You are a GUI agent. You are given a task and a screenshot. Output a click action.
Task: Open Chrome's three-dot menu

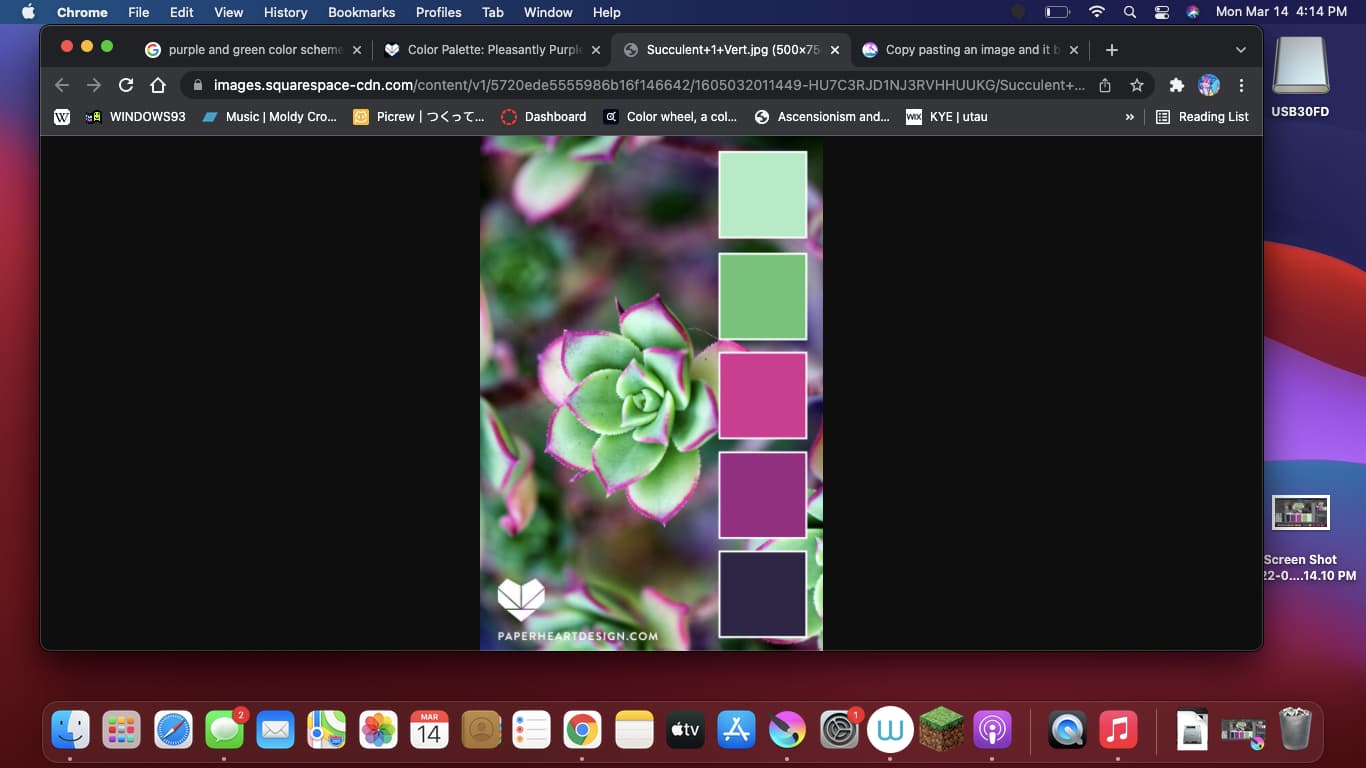point(1241,85)
